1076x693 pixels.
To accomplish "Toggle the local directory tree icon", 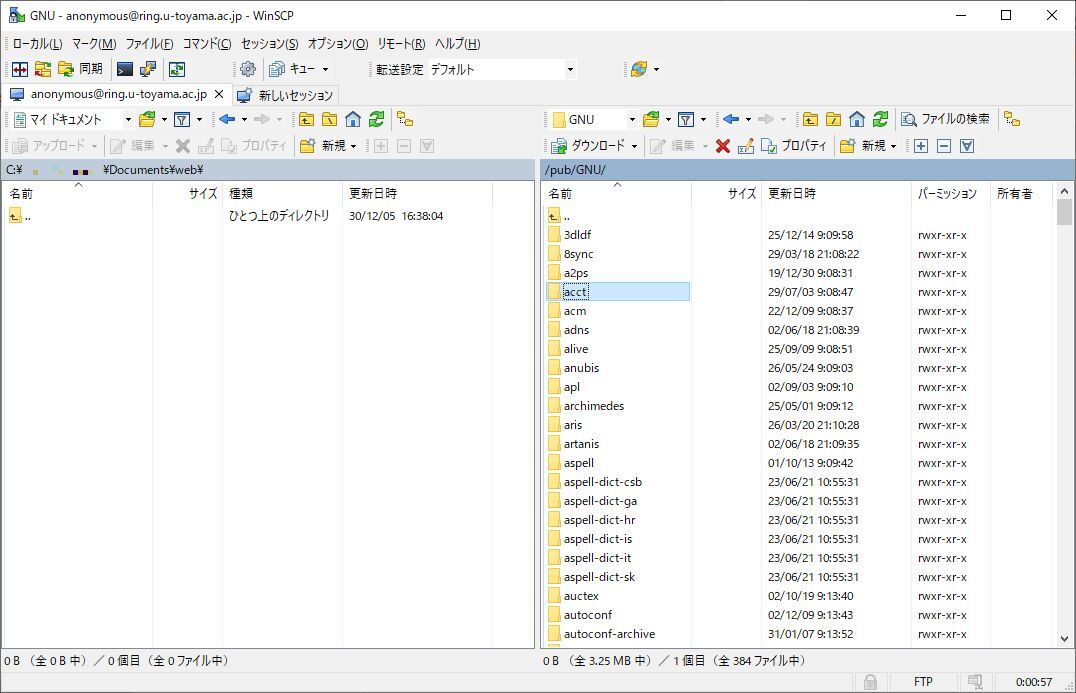I will (405, 119).
